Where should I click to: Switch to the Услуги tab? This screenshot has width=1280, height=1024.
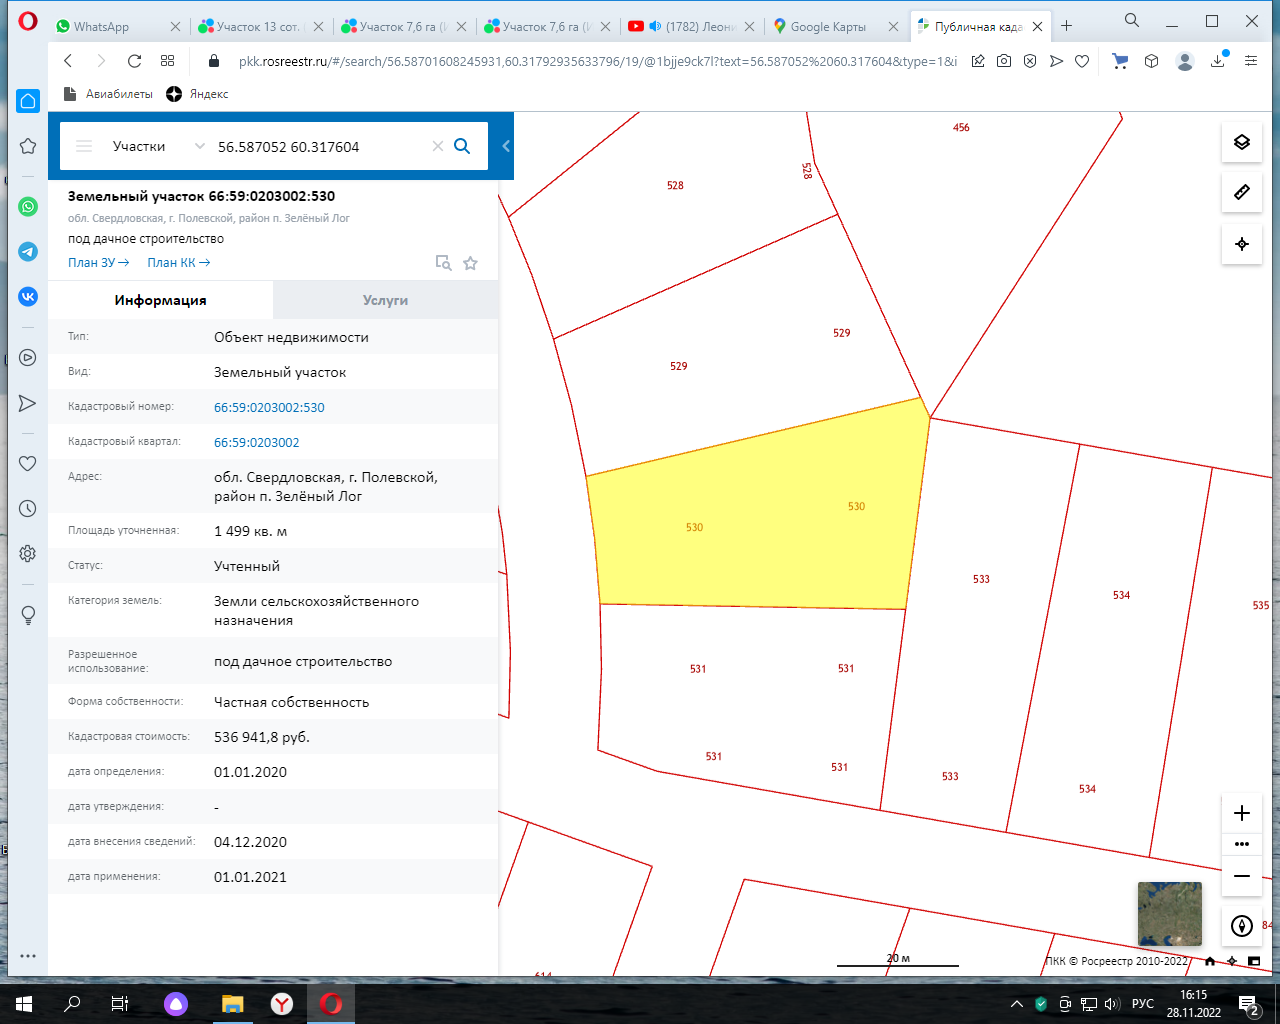385,300
